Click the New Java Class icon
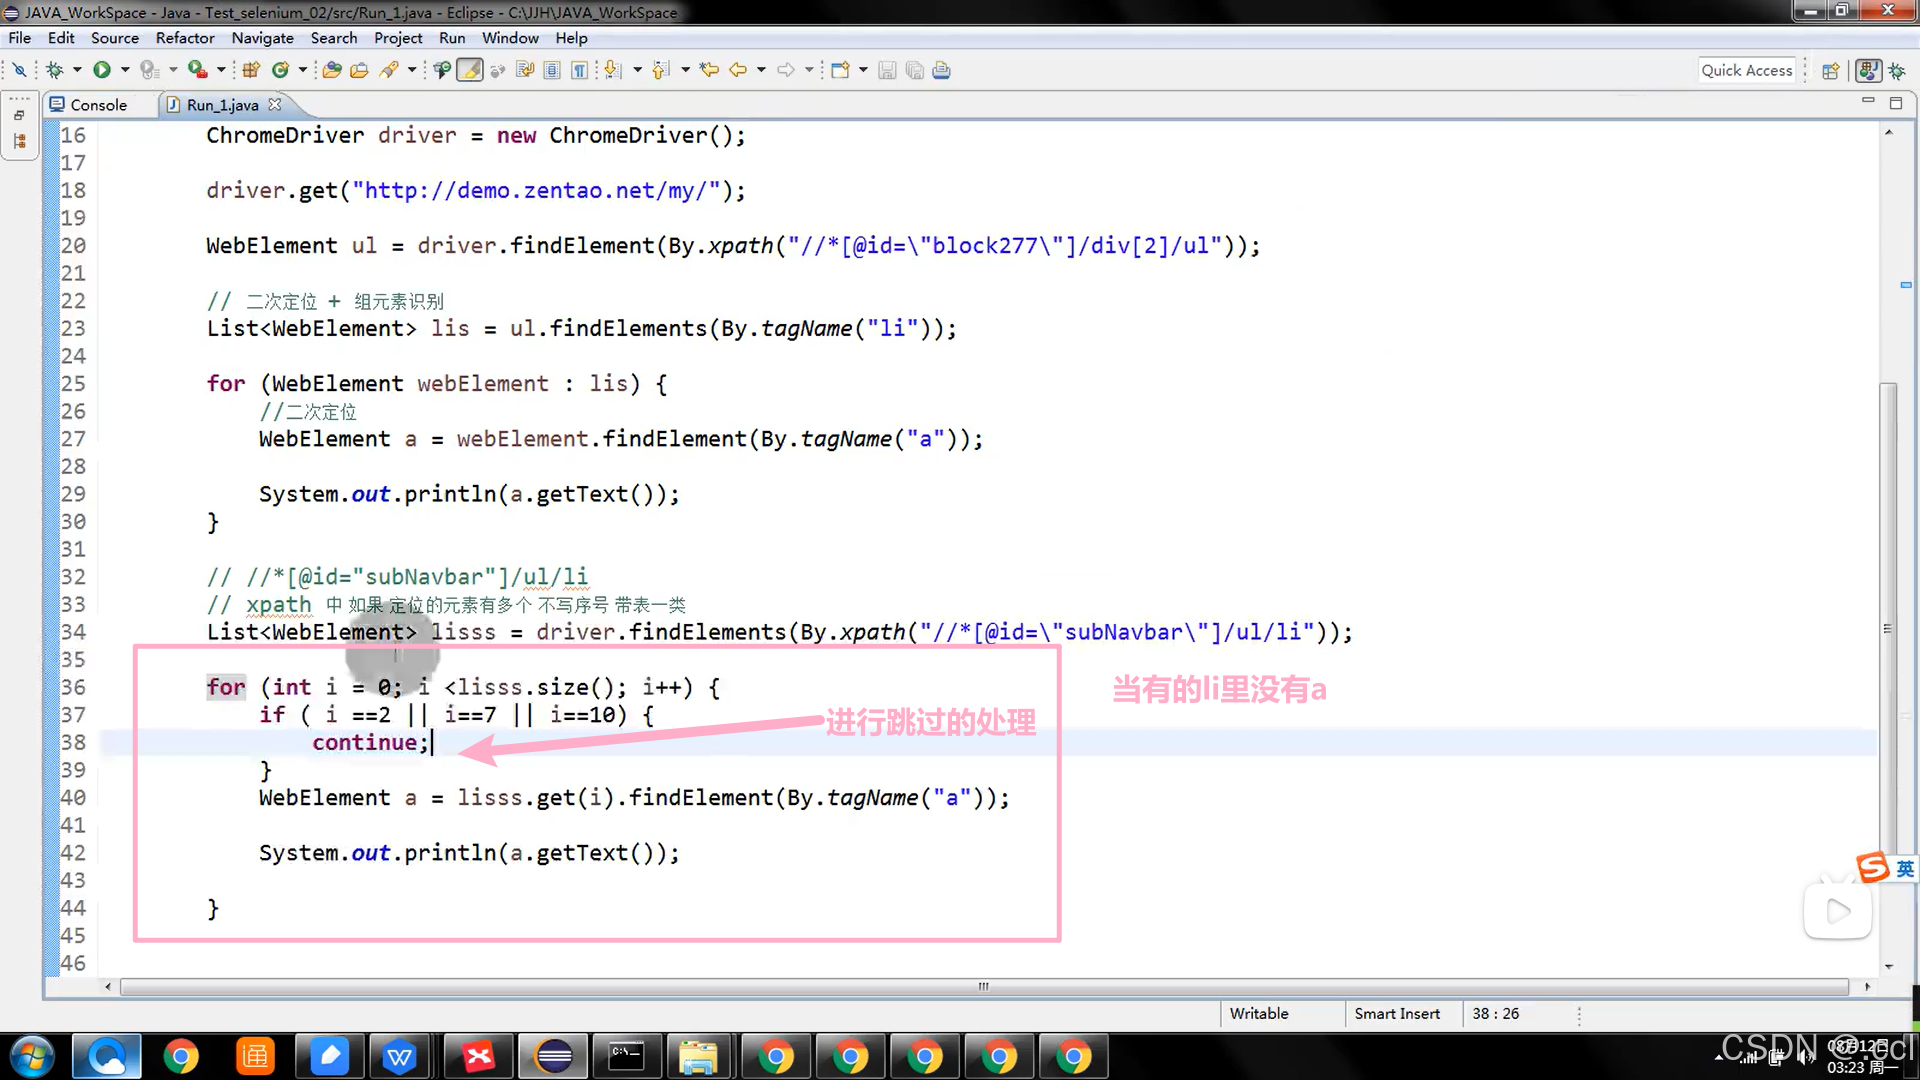Screen dimensions: 1920x1080 [x=281, y=69]
